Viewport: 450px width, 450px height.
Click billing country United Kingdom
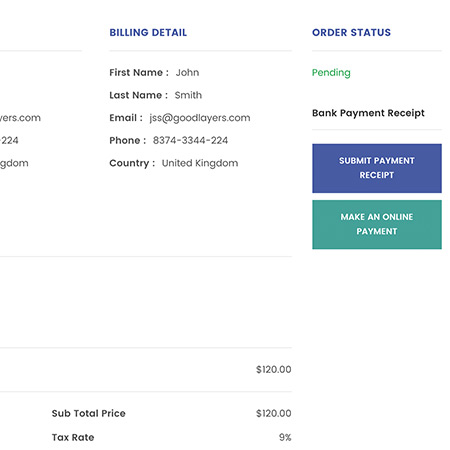tap(200, 163)
